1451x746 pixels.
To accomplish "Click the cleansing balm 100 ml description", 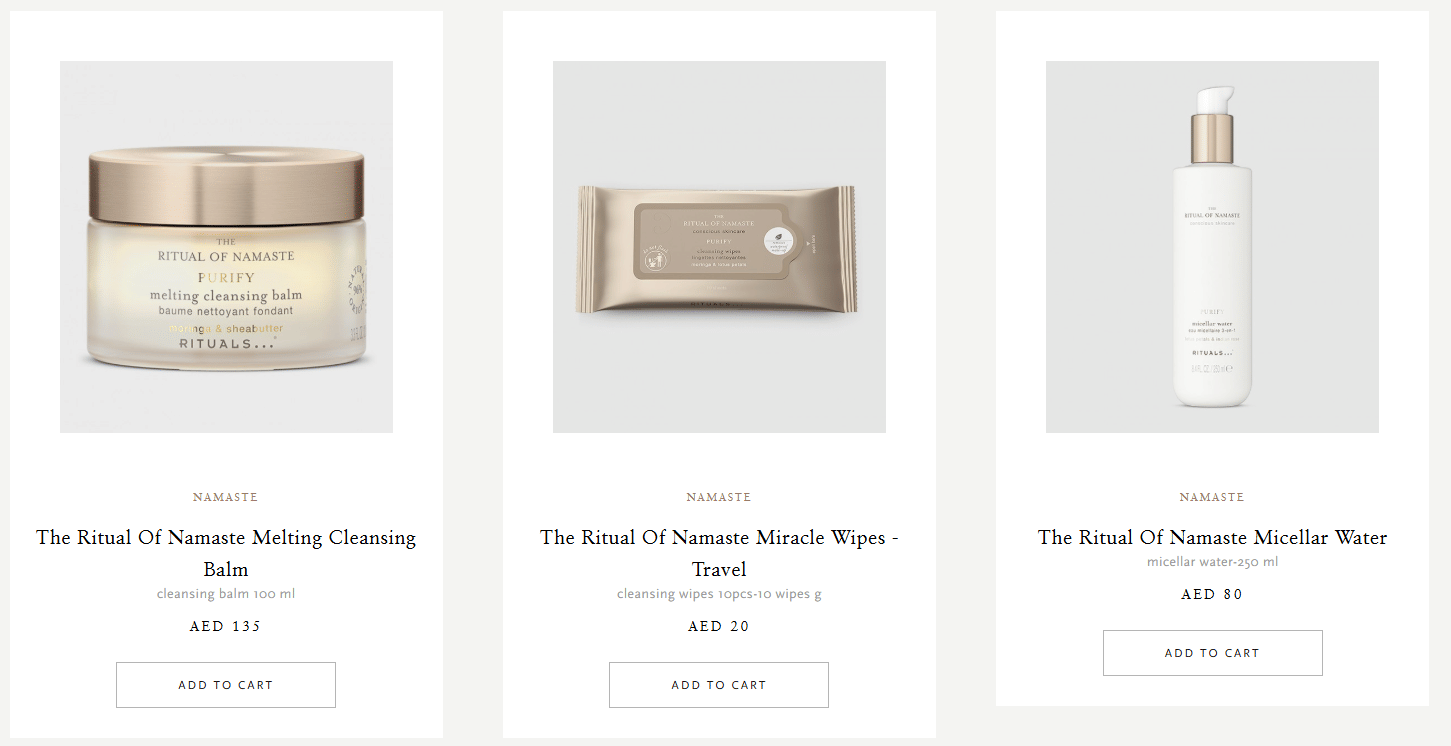I will coord(226,594).
